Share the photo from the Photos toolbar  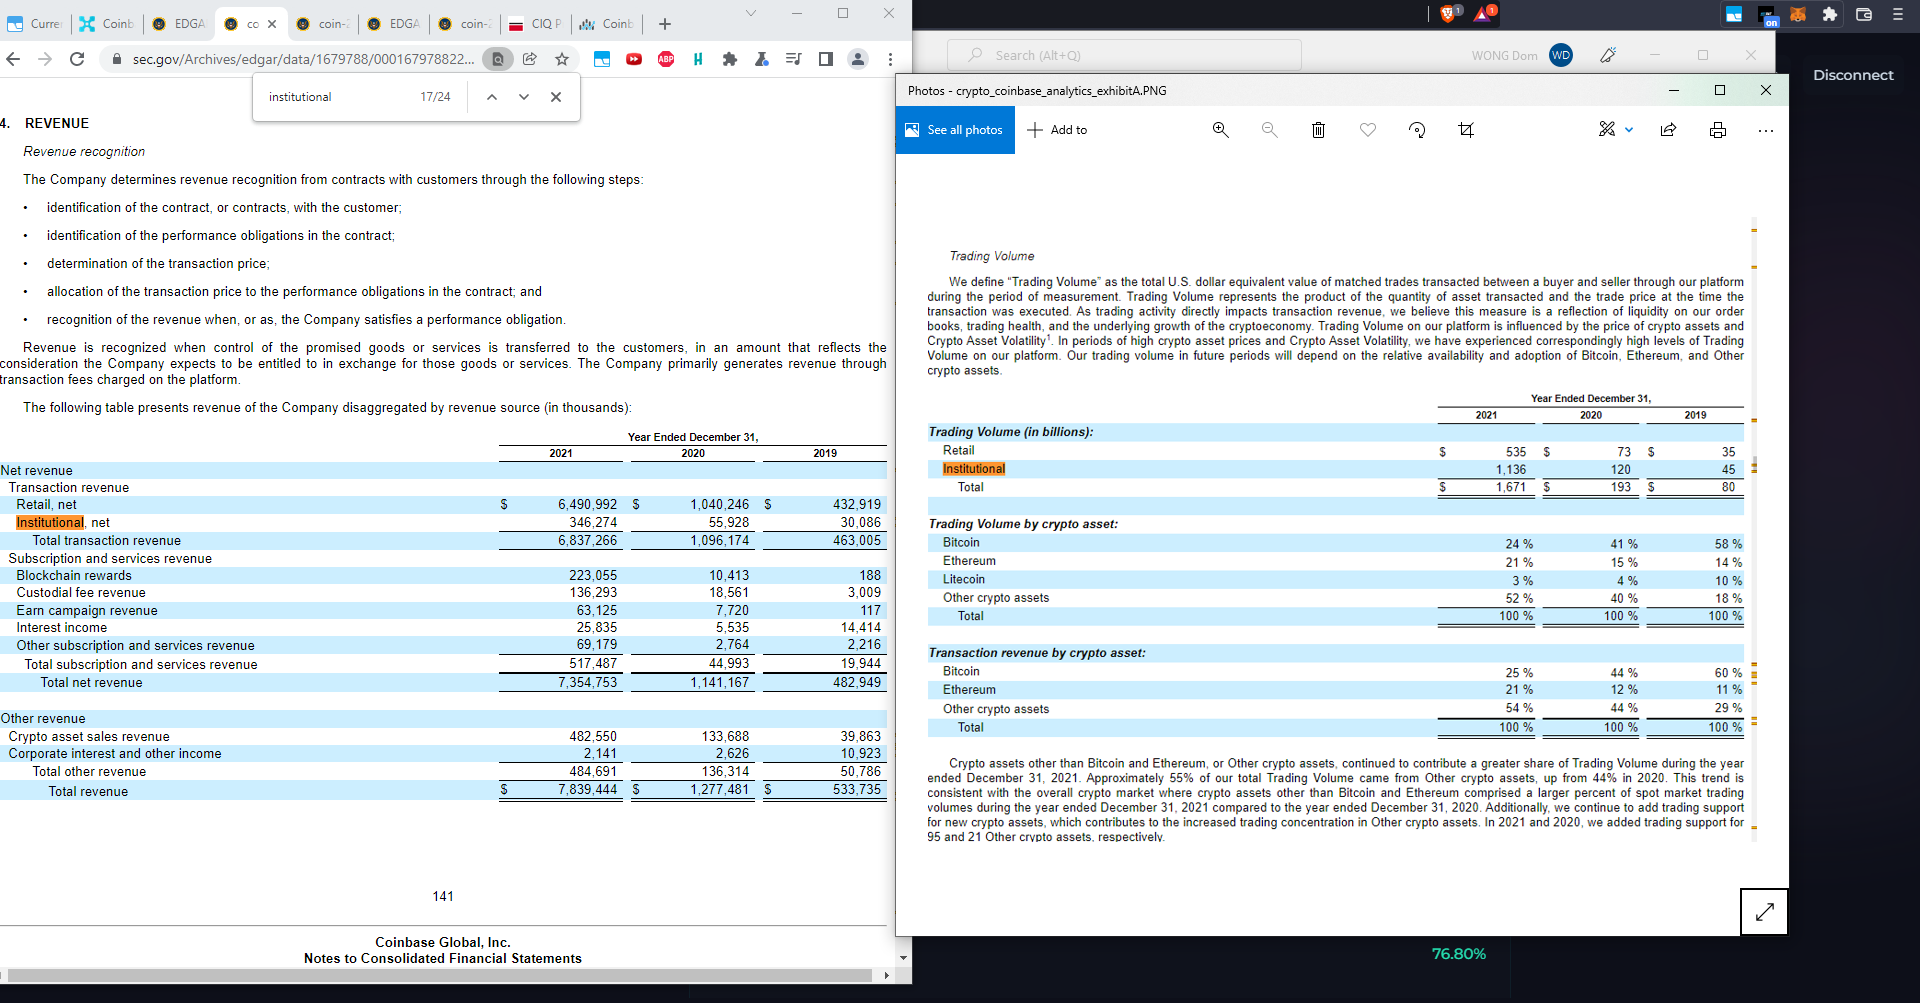pyautogui.click(x=1668, y=130)
